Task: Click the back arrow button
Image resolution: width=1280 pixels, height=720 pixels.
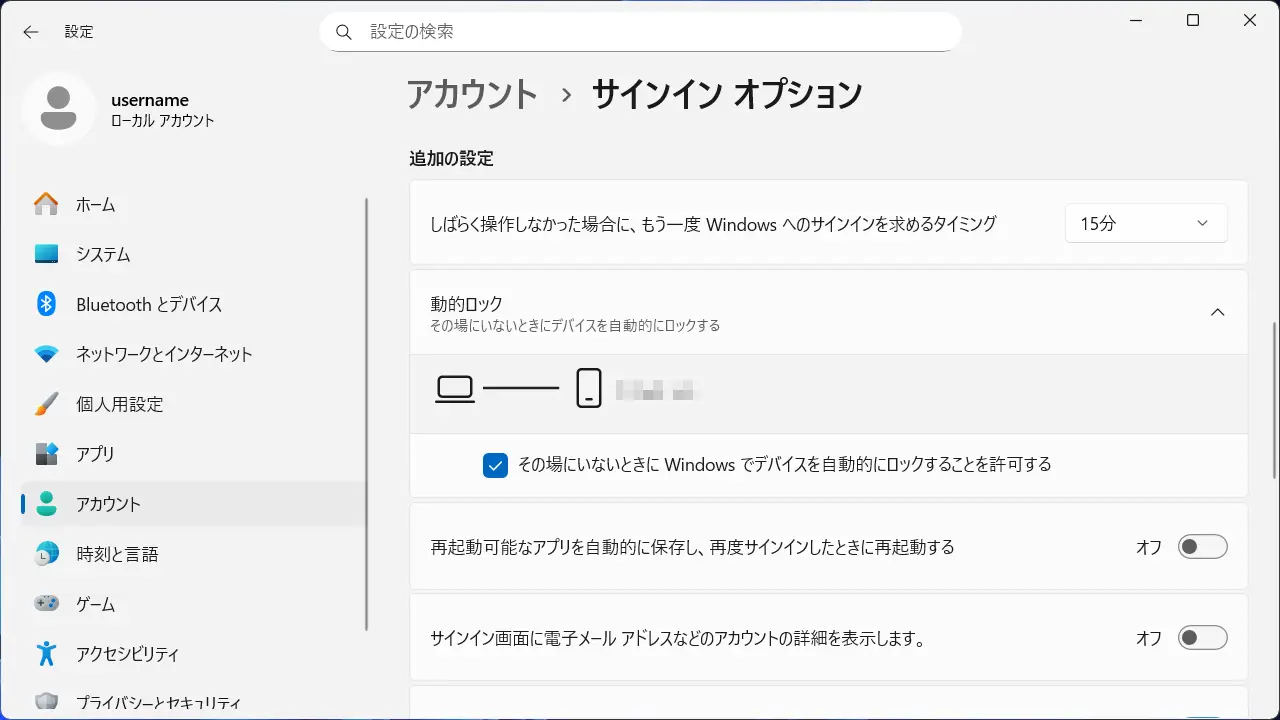Action: click(x=31, y=32)
